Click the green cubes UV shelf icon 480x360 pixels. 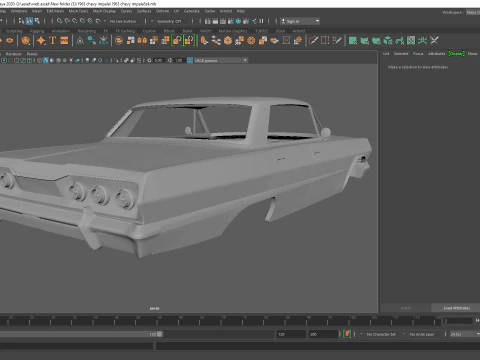click(388, 41)
